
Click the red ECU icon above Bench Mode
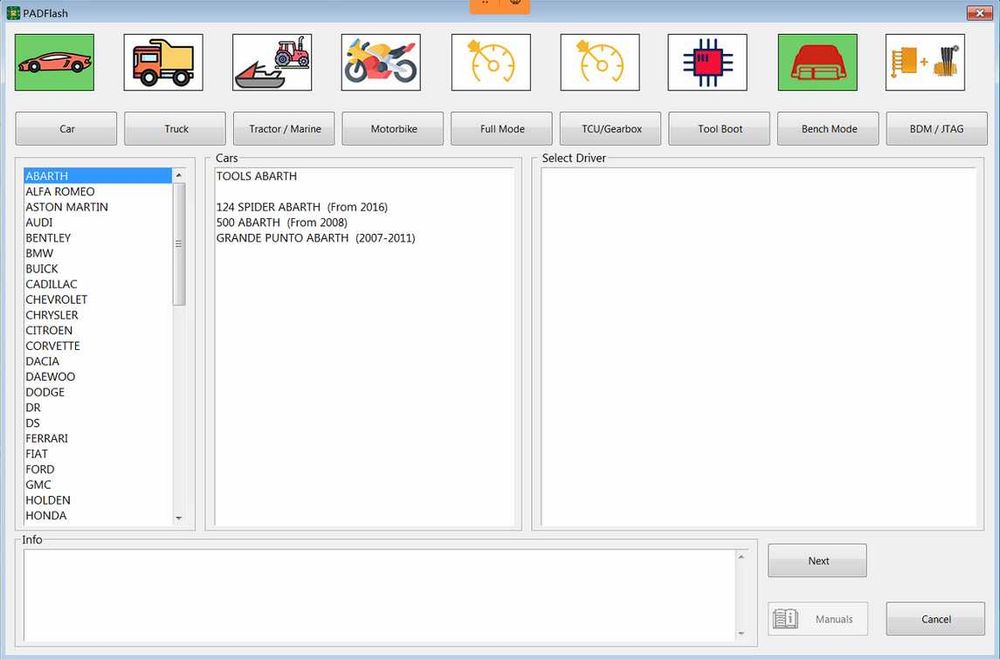click(x=818, y=63)
